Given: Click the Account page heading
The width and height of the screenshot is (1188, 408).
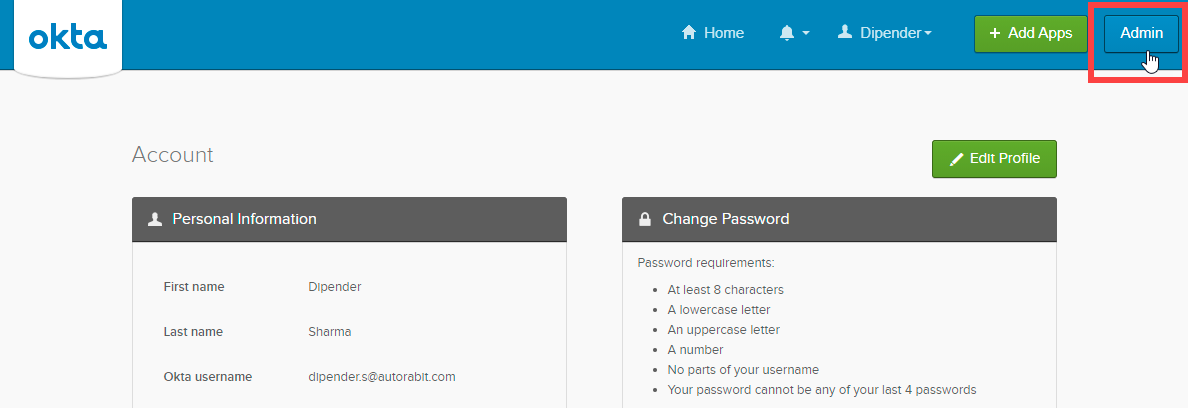Looking at the screenshot, I should pyautogui.click(x=172, y=155).
